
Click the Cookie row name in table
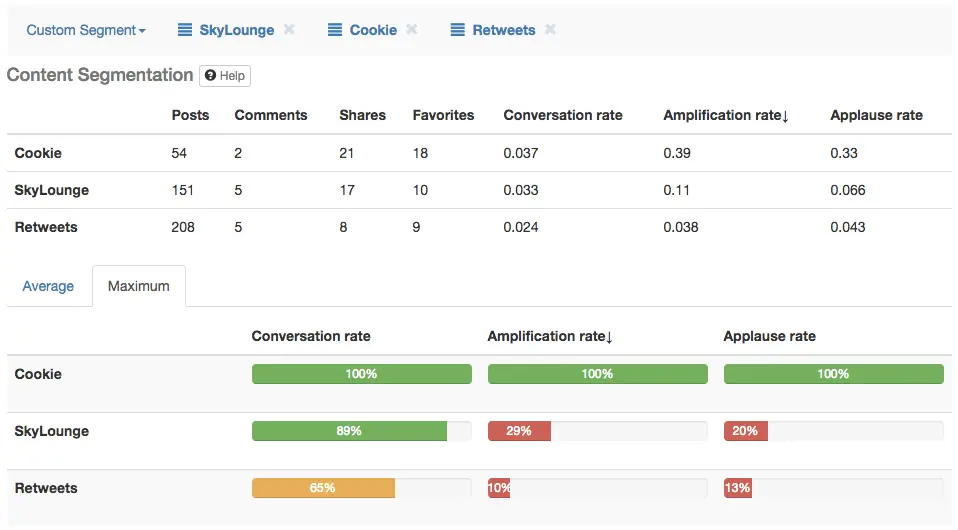38,153
